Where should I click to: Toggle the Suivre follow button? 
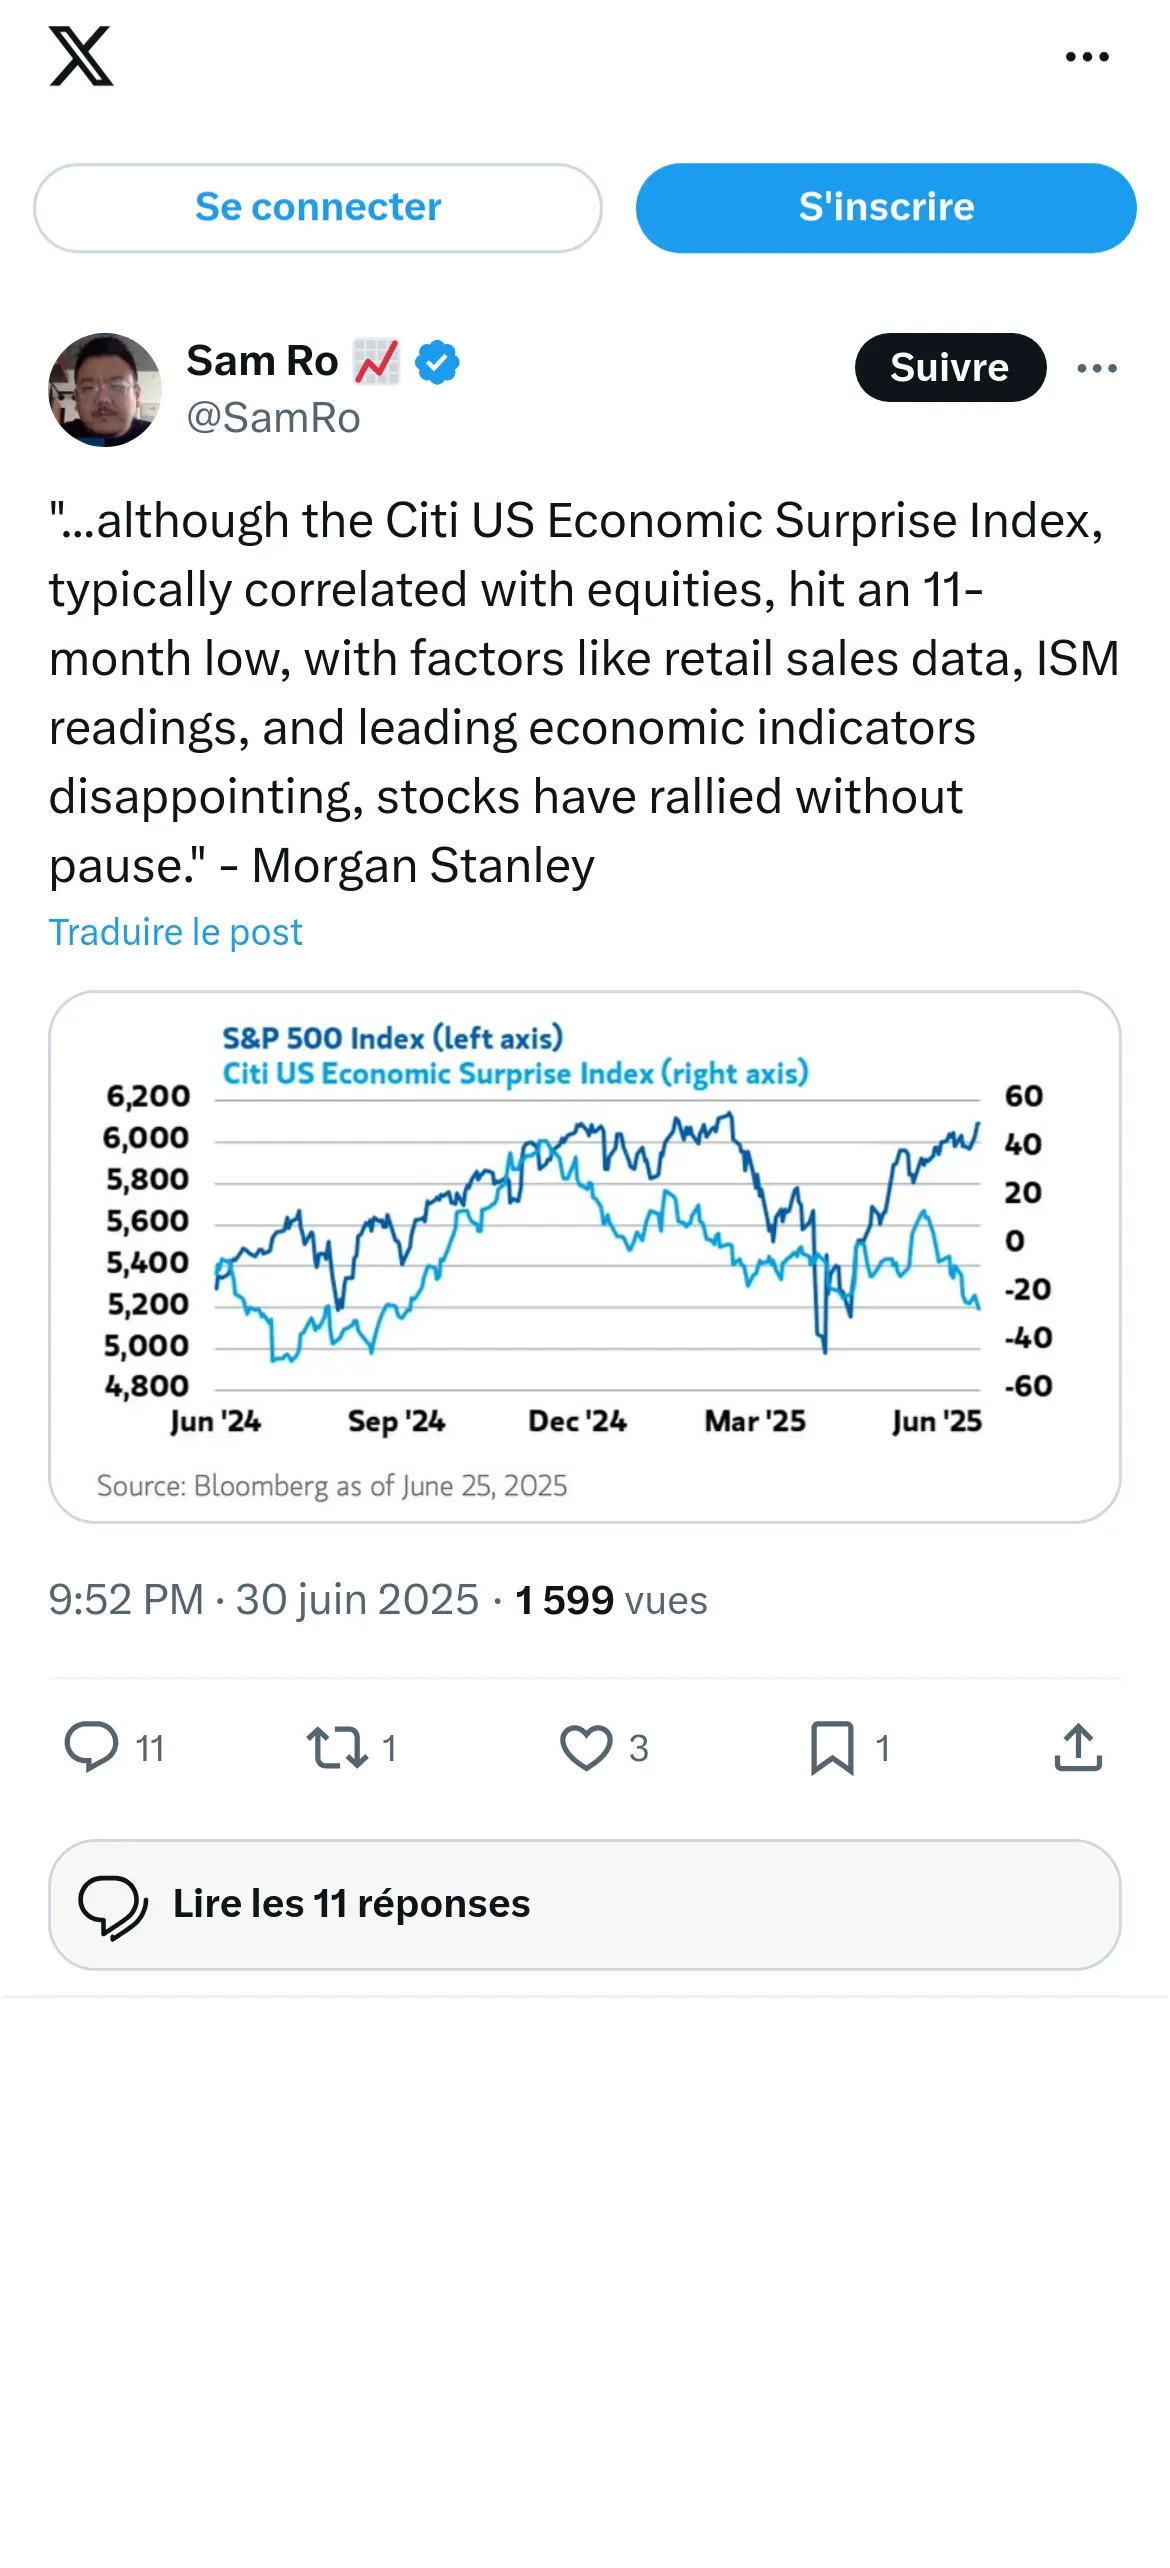[x=949, y=368]
